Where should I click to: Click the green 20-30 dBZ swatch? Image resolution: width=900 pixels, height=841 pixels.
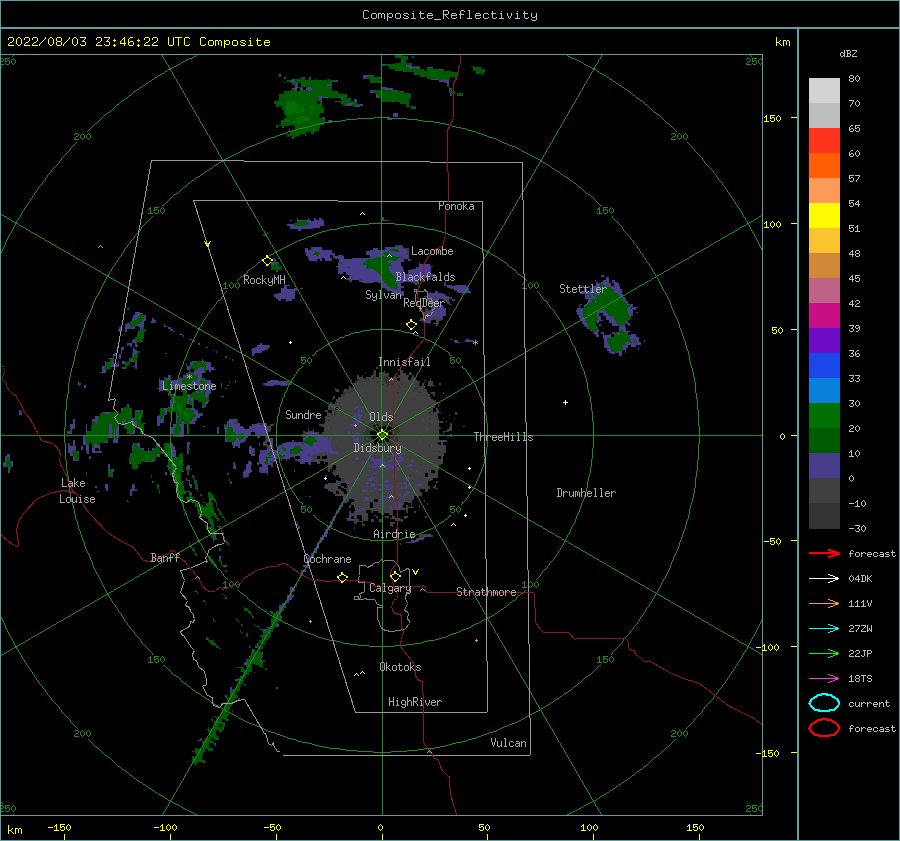pyautogui.click(x=824, y=415)
